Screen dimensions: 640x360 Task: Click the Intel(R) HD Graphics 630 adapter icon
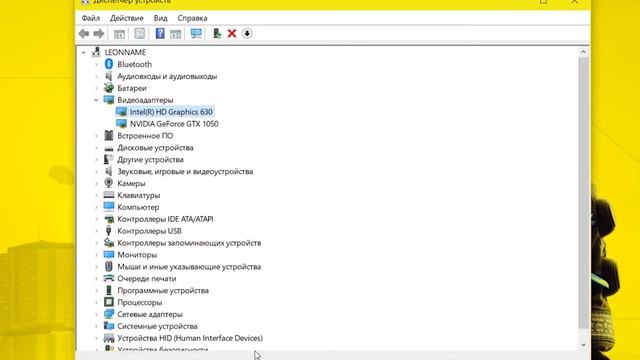point(121,112)
